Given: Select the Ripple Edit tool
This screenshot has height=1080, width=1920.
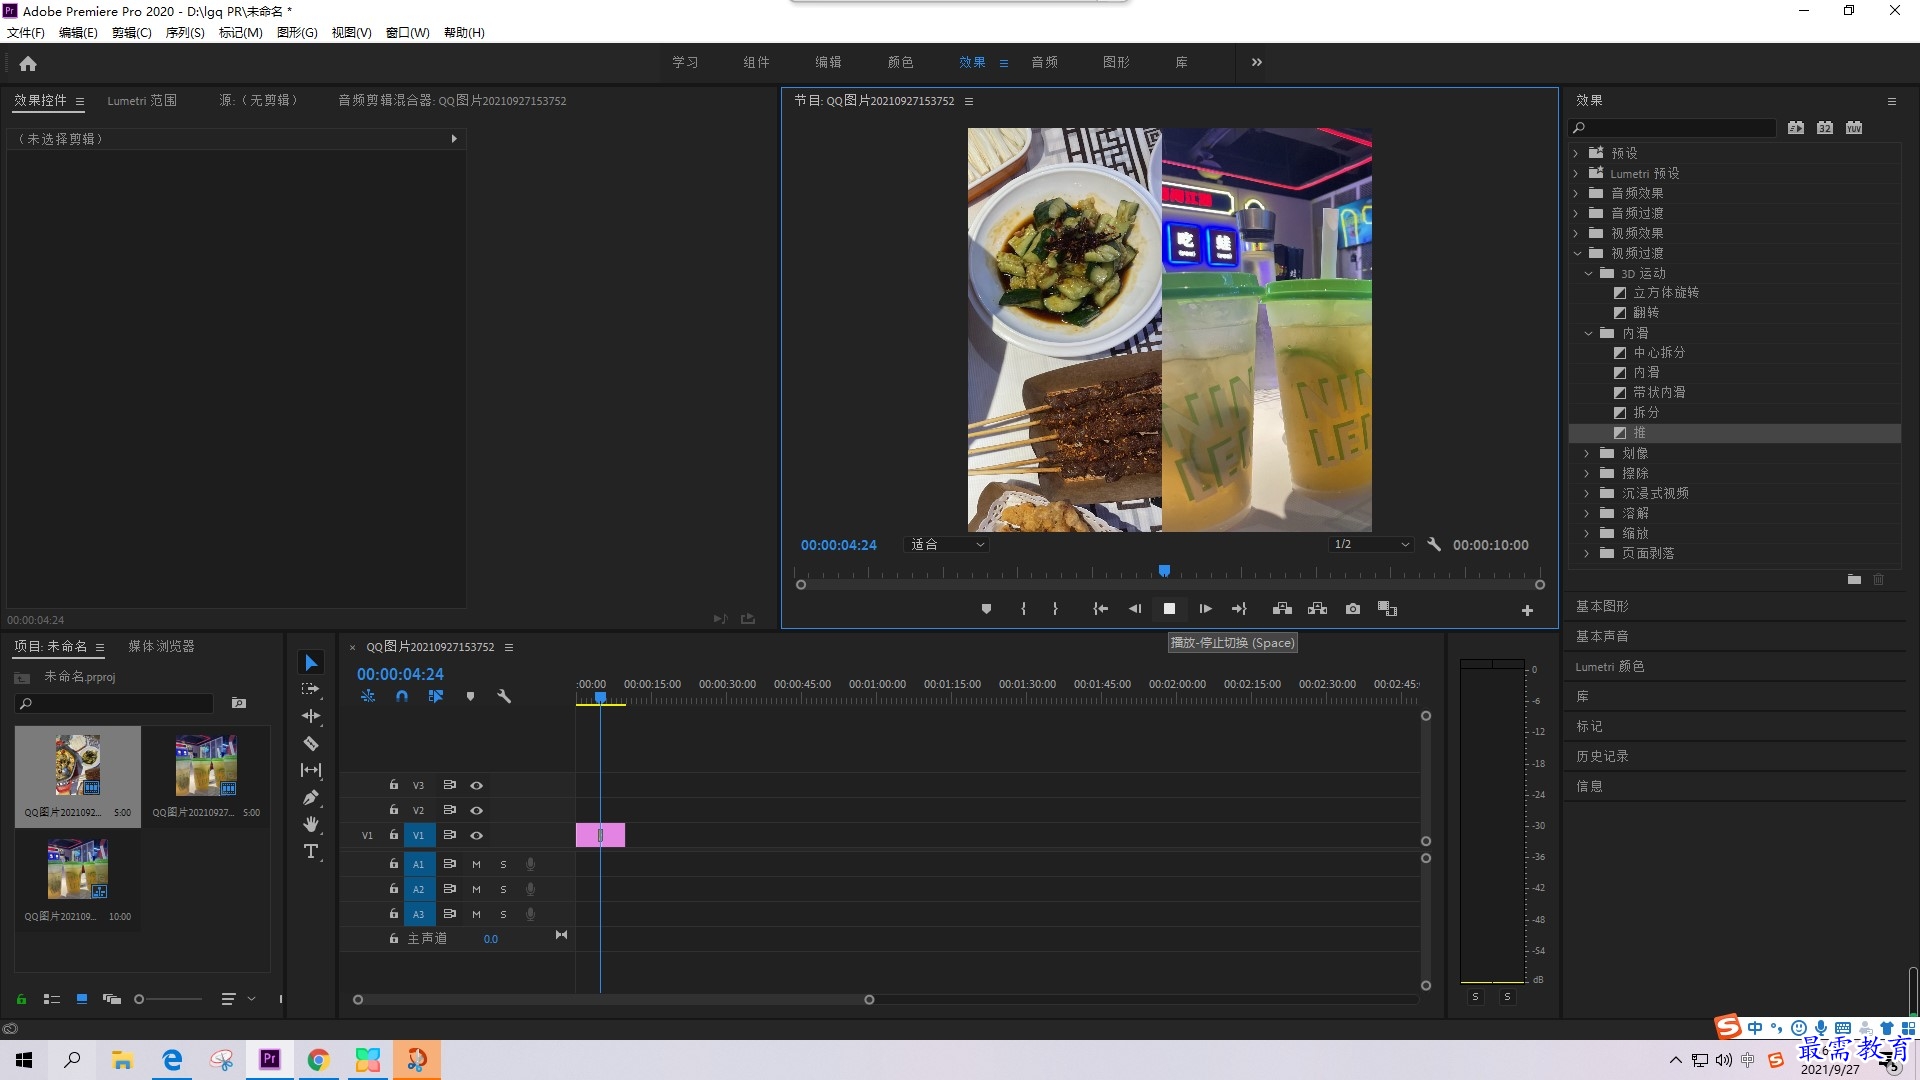Looking at the screenshot, I should point(311,716).
